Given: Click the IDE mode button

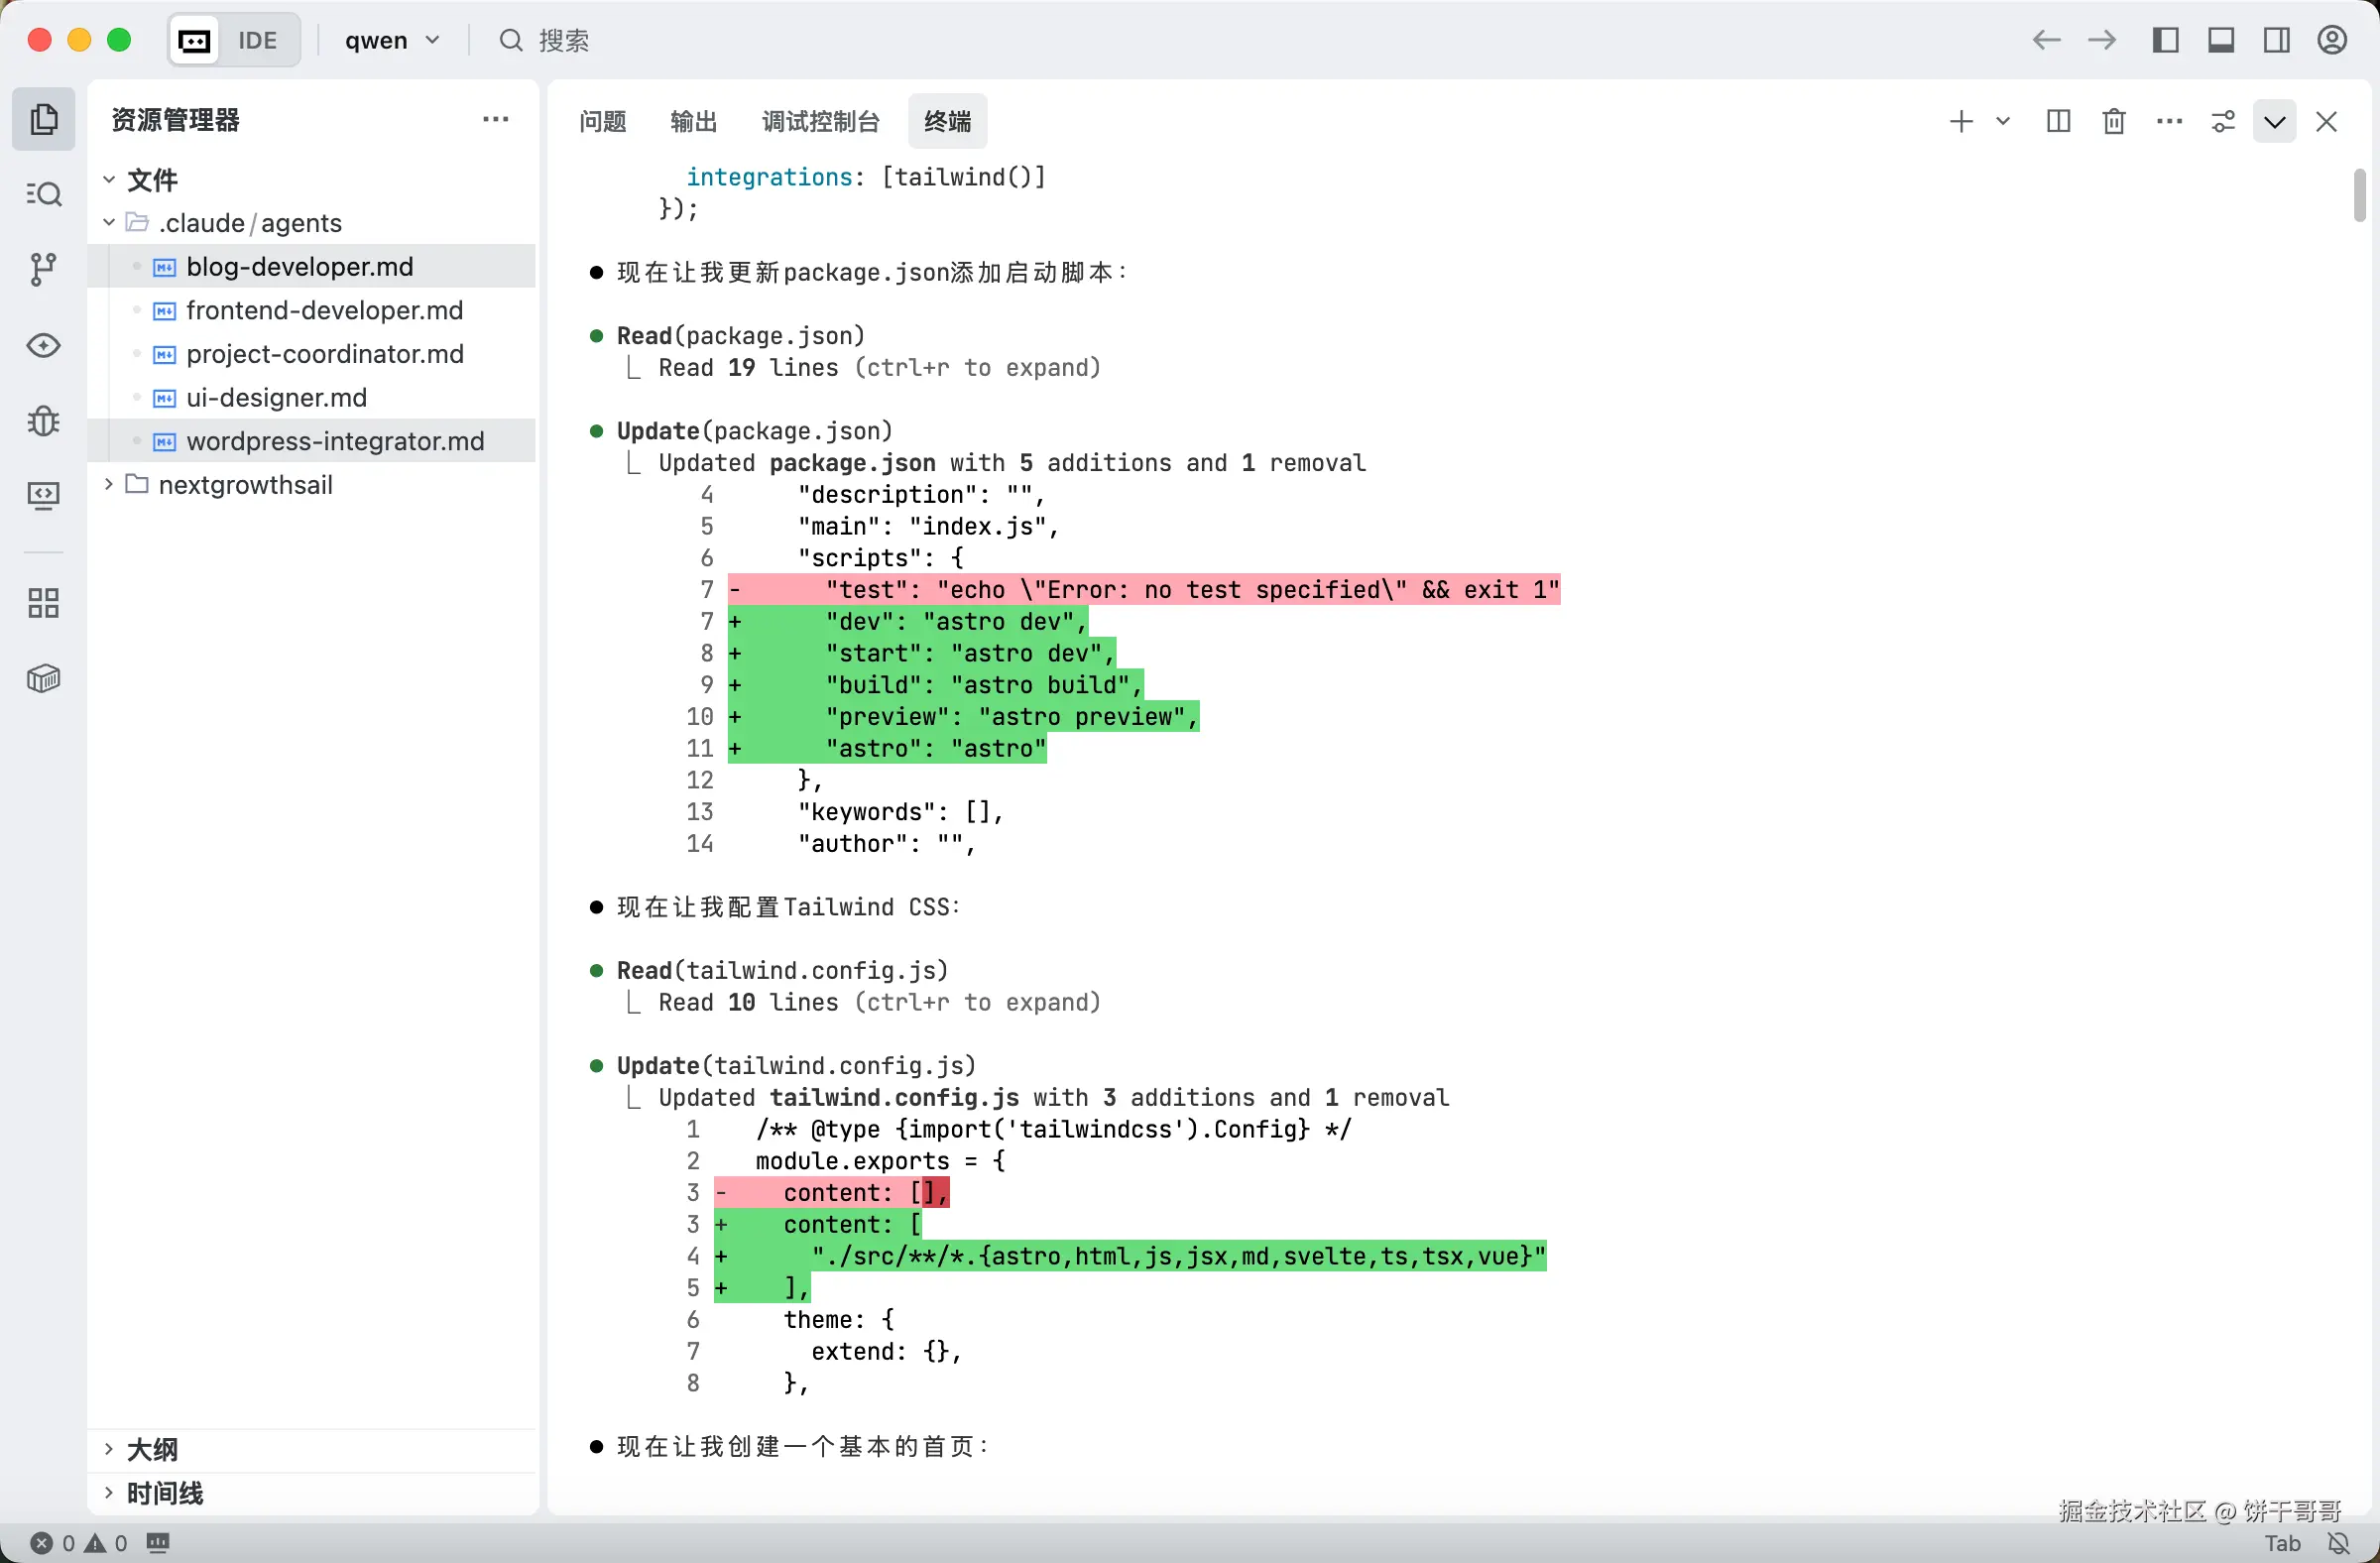Looking at the screenshot, I should (256, 40).
